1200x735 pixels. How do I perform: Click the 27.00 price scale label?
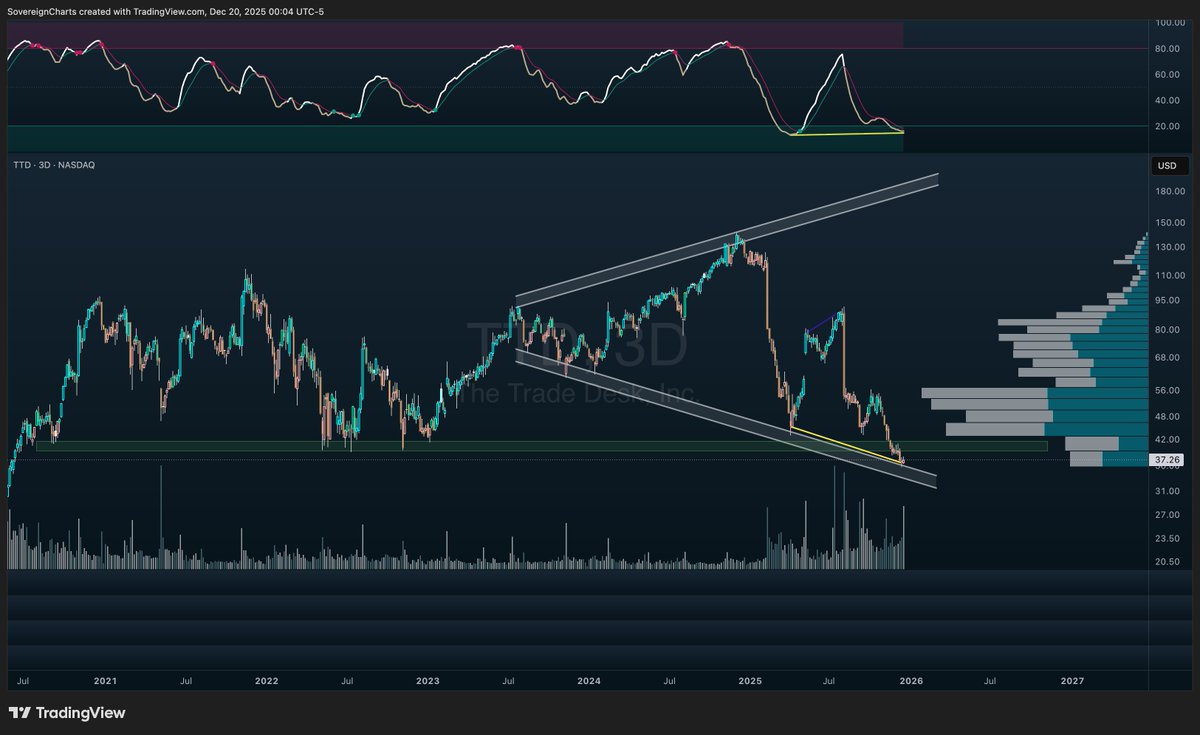tap(1167, 515)
